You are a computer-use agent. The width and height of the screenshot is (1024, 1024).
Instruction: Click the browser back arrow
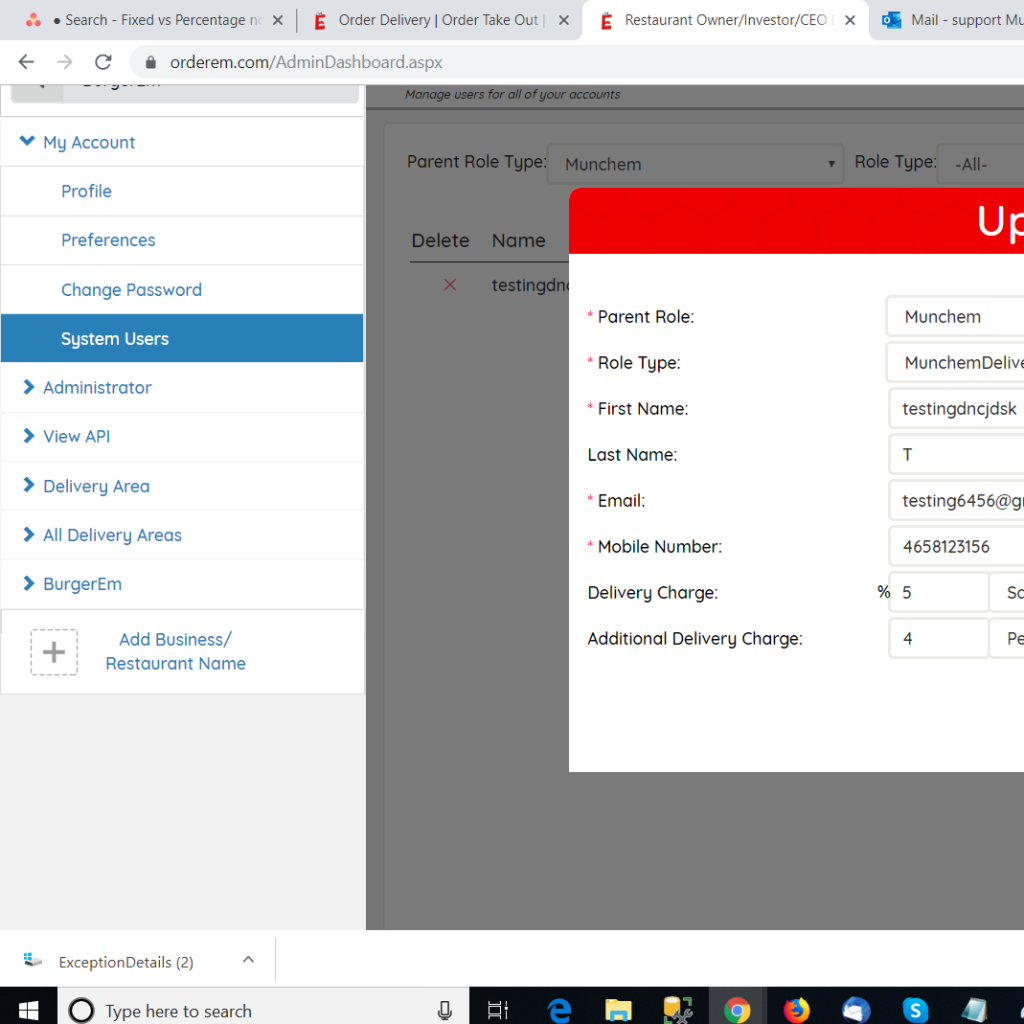[x=27, y=62]
